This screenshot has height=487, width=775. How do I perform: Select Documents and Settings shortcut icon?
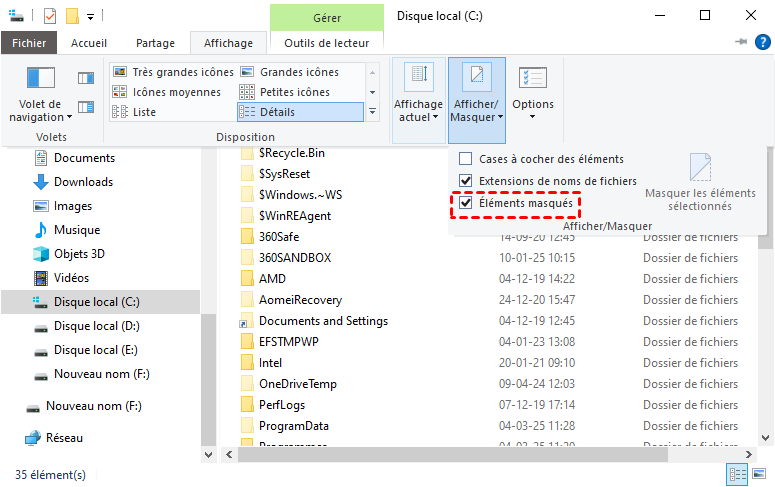pyautogui.click(x=247, y=321)
